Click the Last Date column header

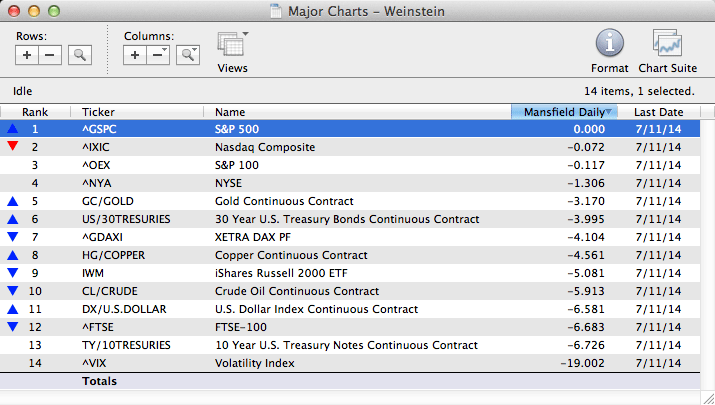tap(658, 112)
